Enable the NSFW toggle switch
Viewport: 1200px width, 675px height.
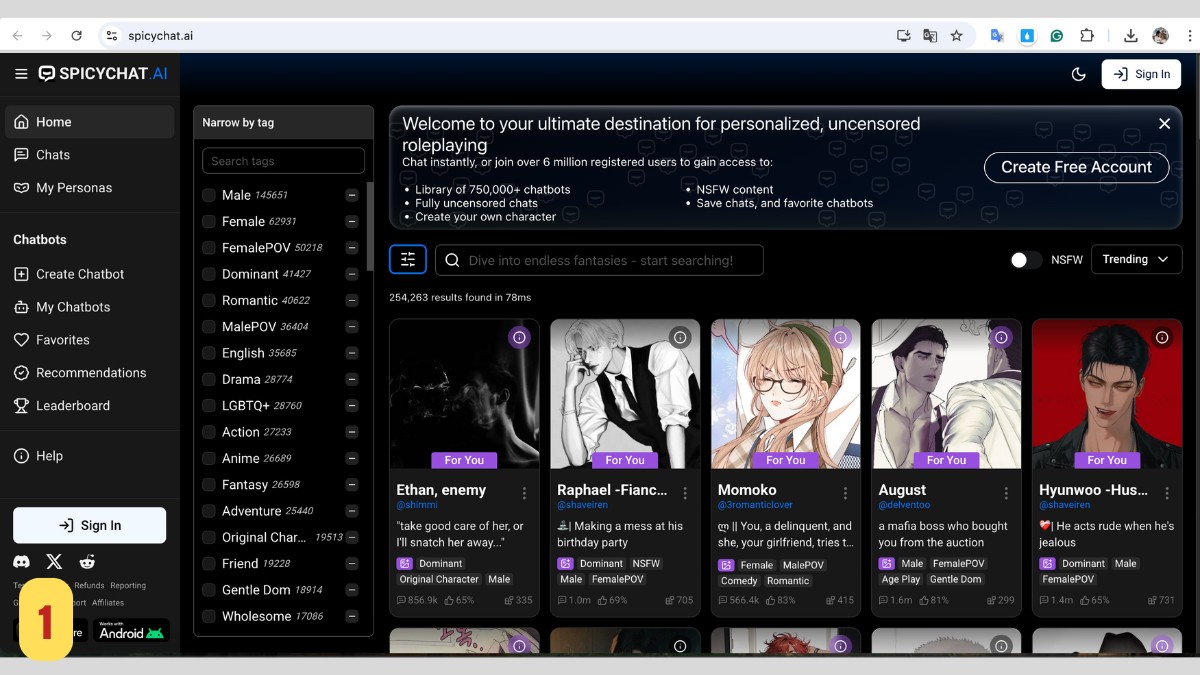pyautogui.click(x=1025, y=260)
